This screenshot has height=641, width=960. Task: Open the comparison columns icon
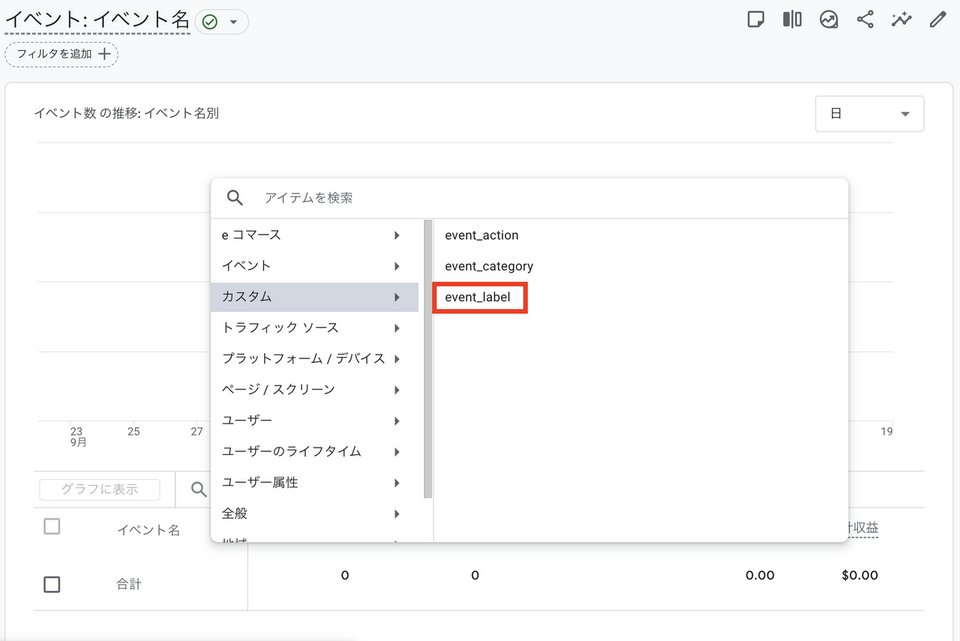tap(792, 19)
